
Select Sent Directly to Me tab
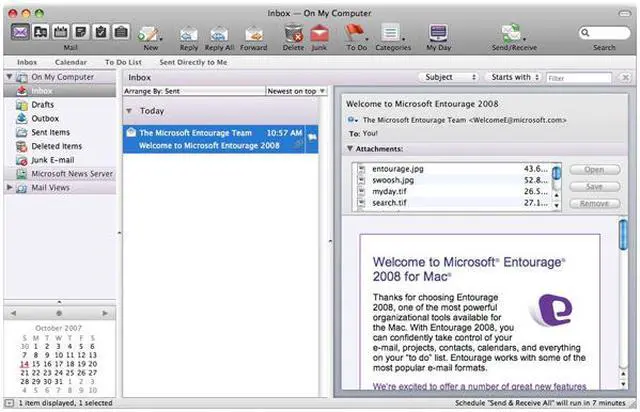[193, 62]
